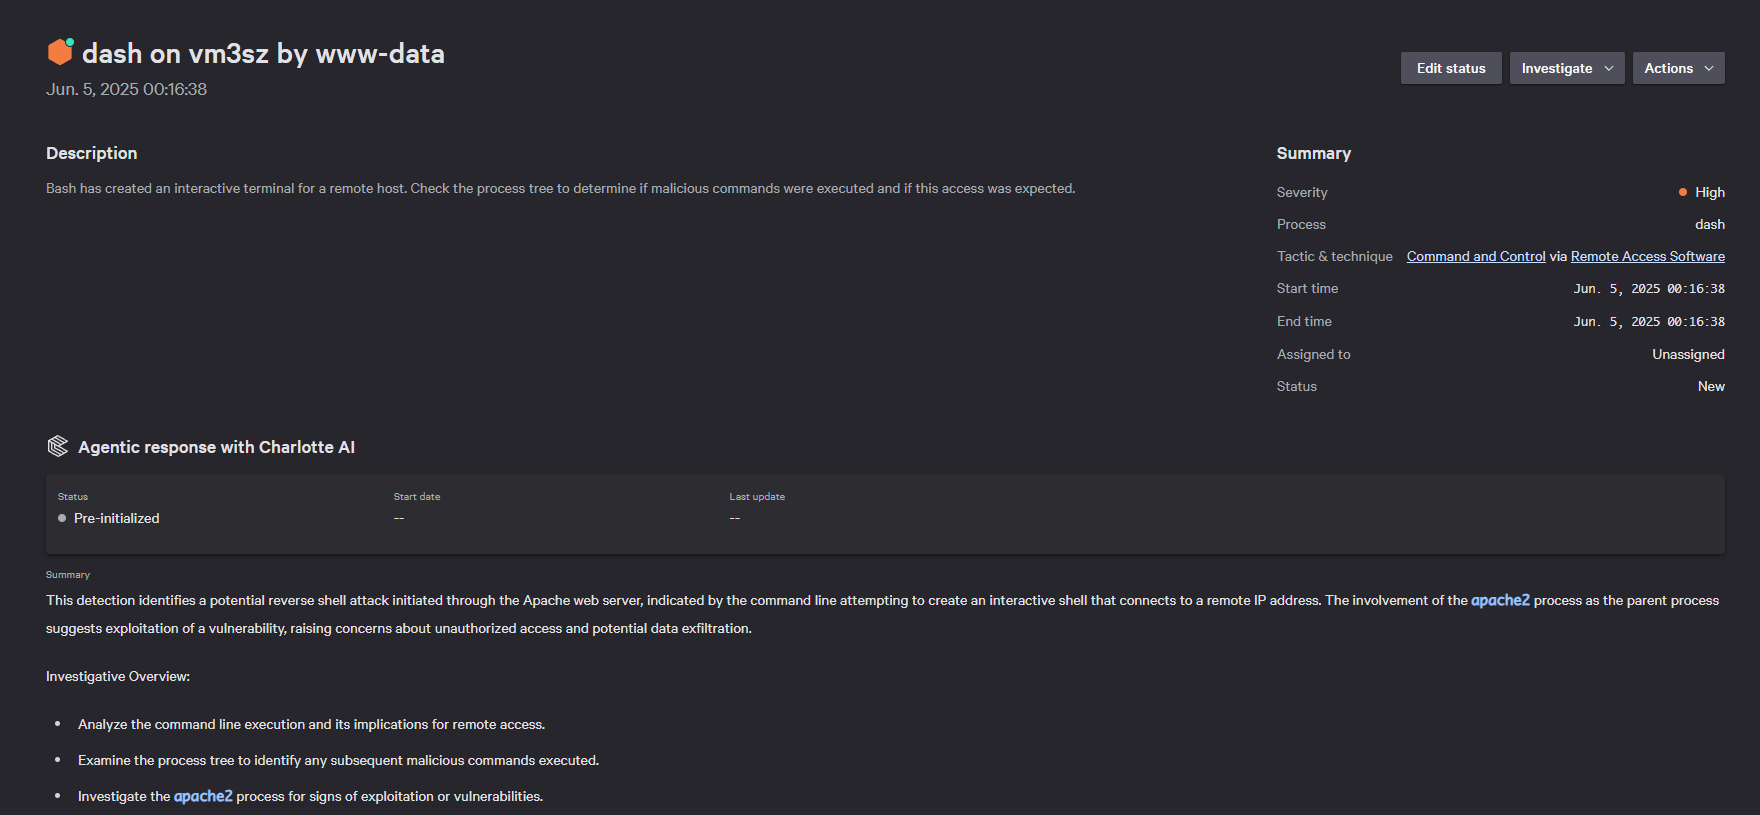Image resolution: width=1760 pixels, height=815 pixels.
Task: Open the Remote Access Software link
Action: pos(1647,256)
